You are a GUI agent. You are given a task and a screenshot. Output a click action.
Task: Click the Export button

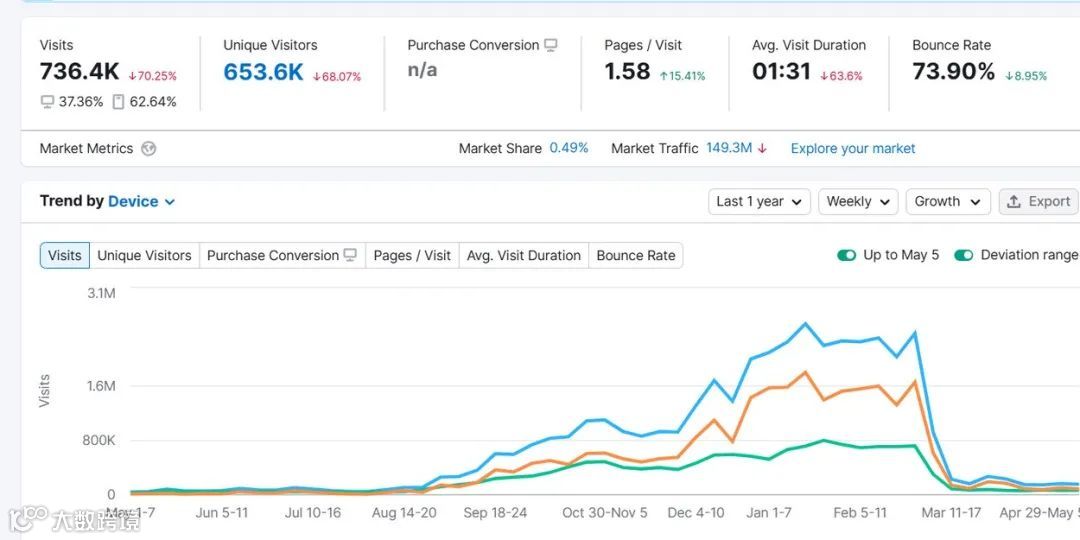pos(1039,202)
